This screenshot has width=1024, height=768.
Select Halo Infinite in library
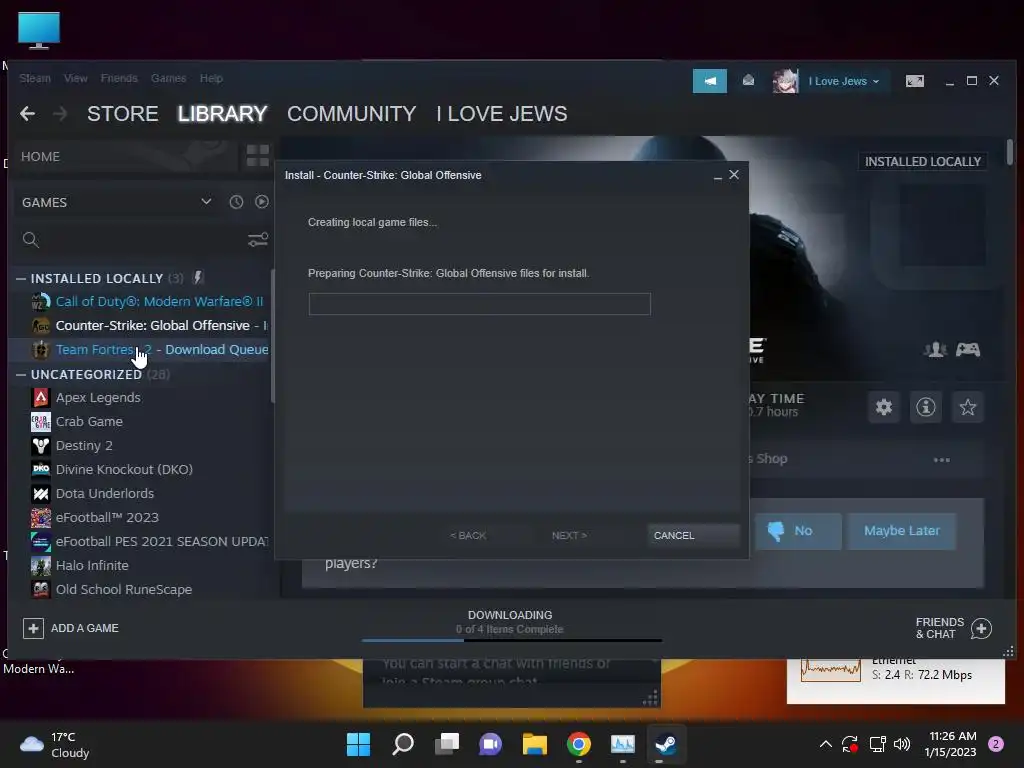pyautogui.click(x=141, y=566)
